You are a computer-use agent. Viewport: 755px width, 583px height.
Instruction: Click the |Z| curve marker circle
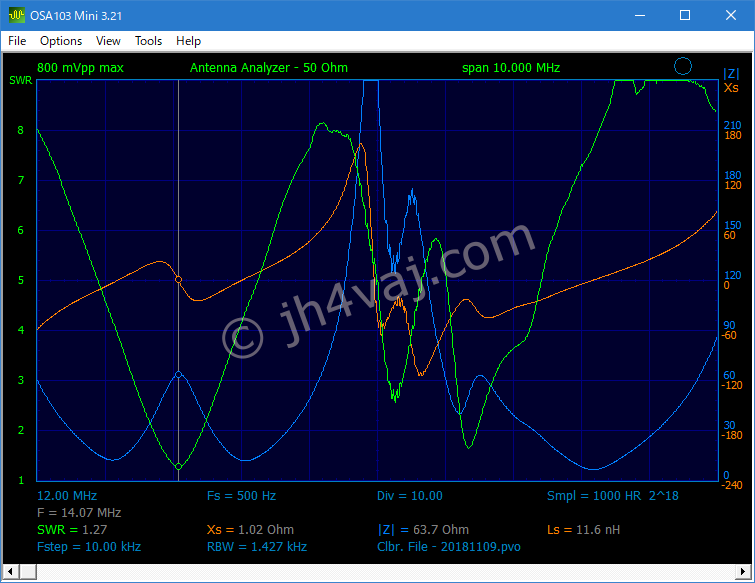click(179, 375)
